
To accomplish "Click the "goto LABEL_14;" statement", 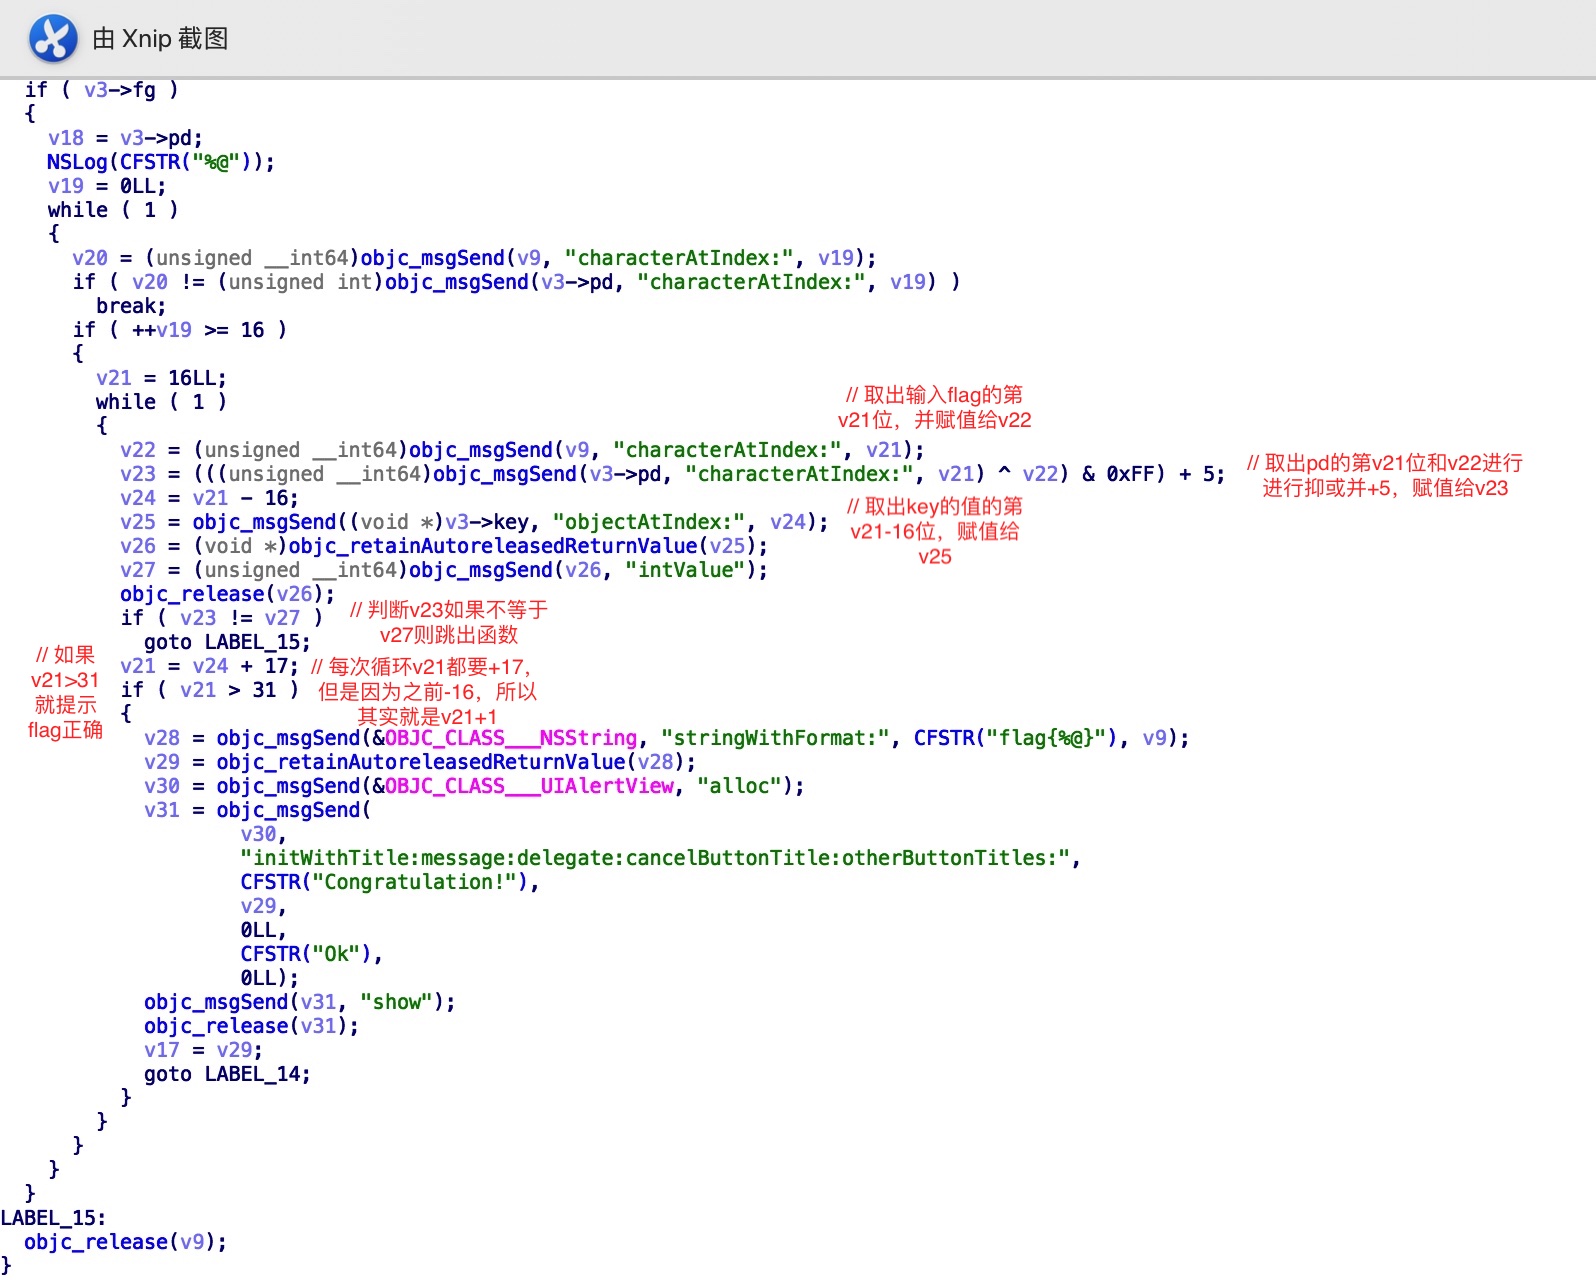I will click(227, 1074).
